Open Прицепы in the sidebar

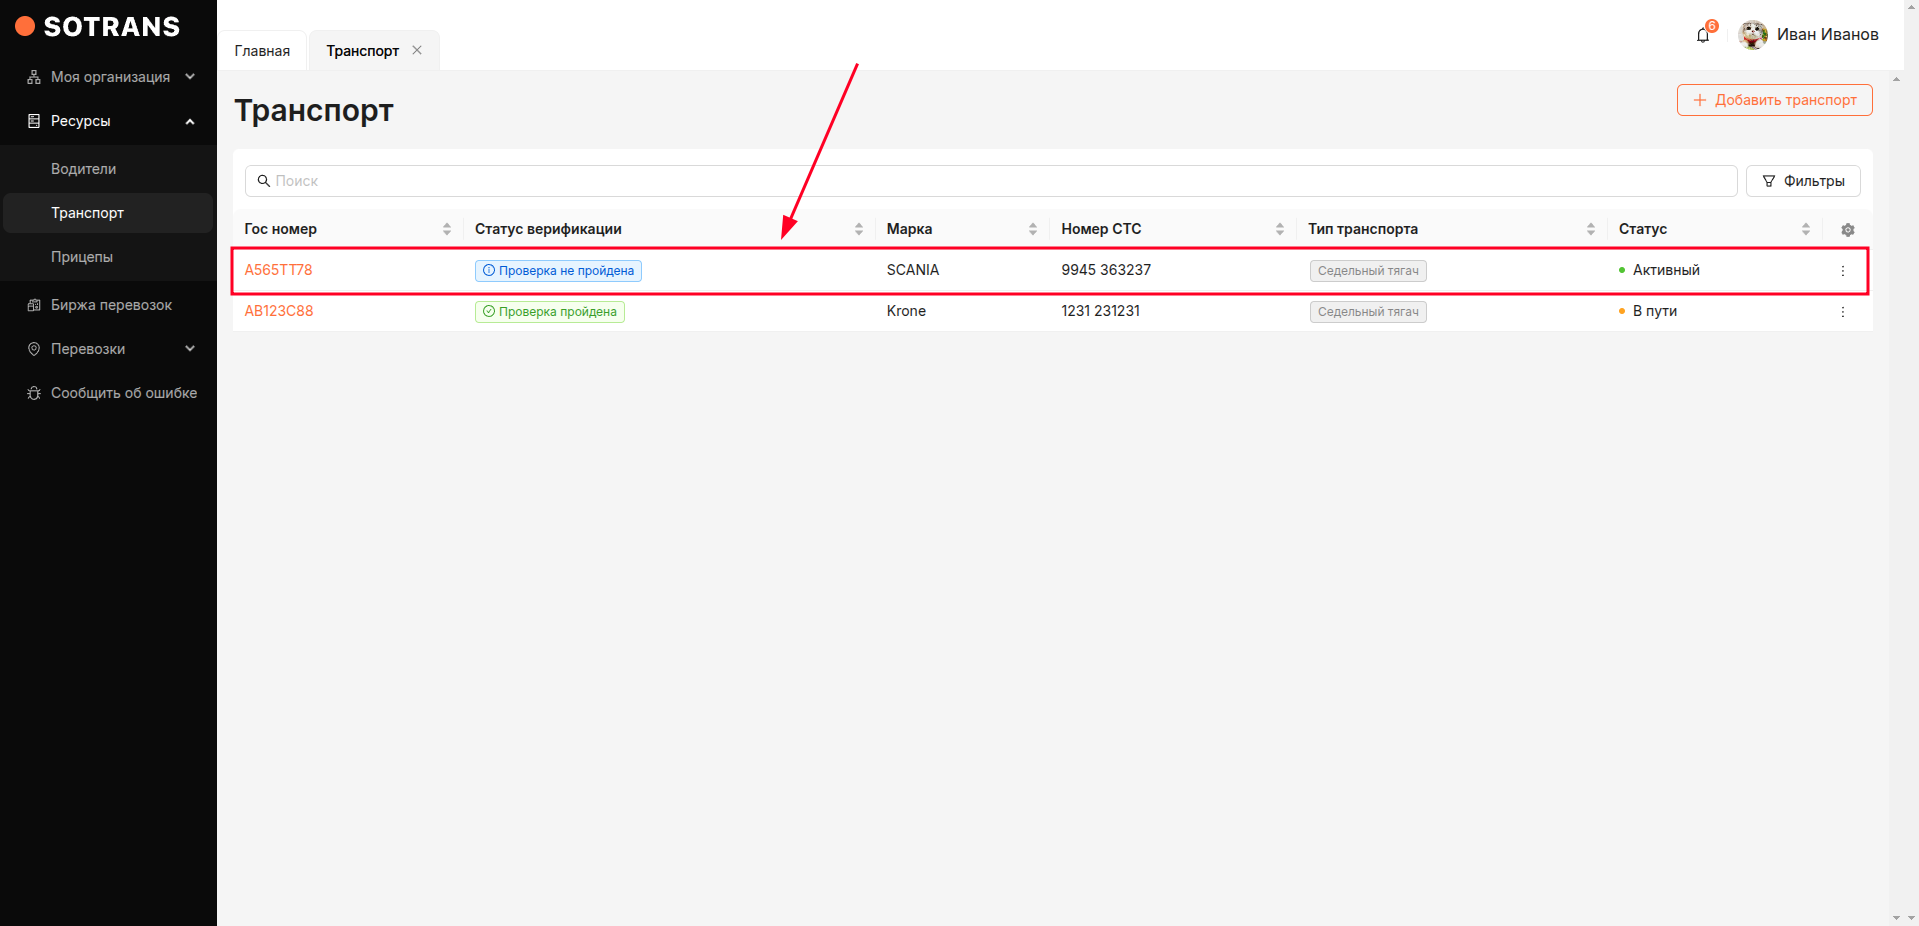[82, 257]
